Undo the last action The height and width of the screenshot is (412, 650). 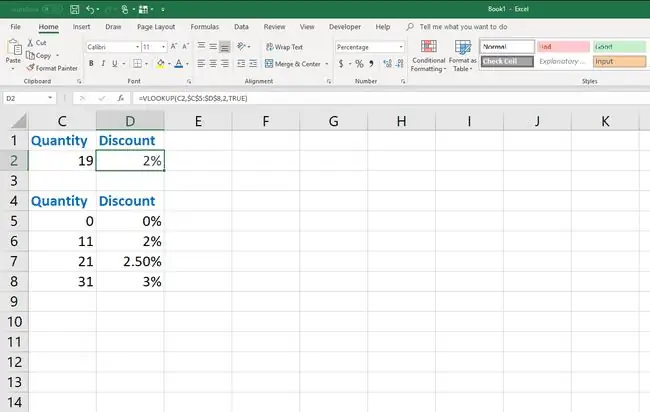click(90, 9)
